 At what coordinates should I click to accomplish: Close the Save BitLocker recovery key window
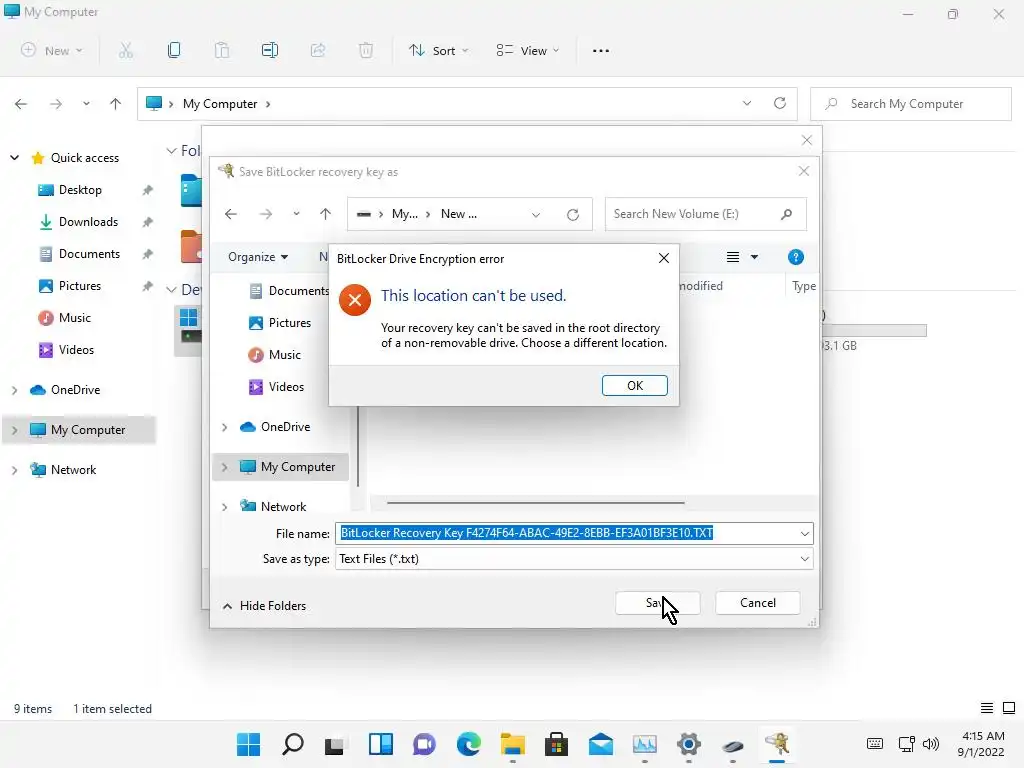click(x=804, y=171)
